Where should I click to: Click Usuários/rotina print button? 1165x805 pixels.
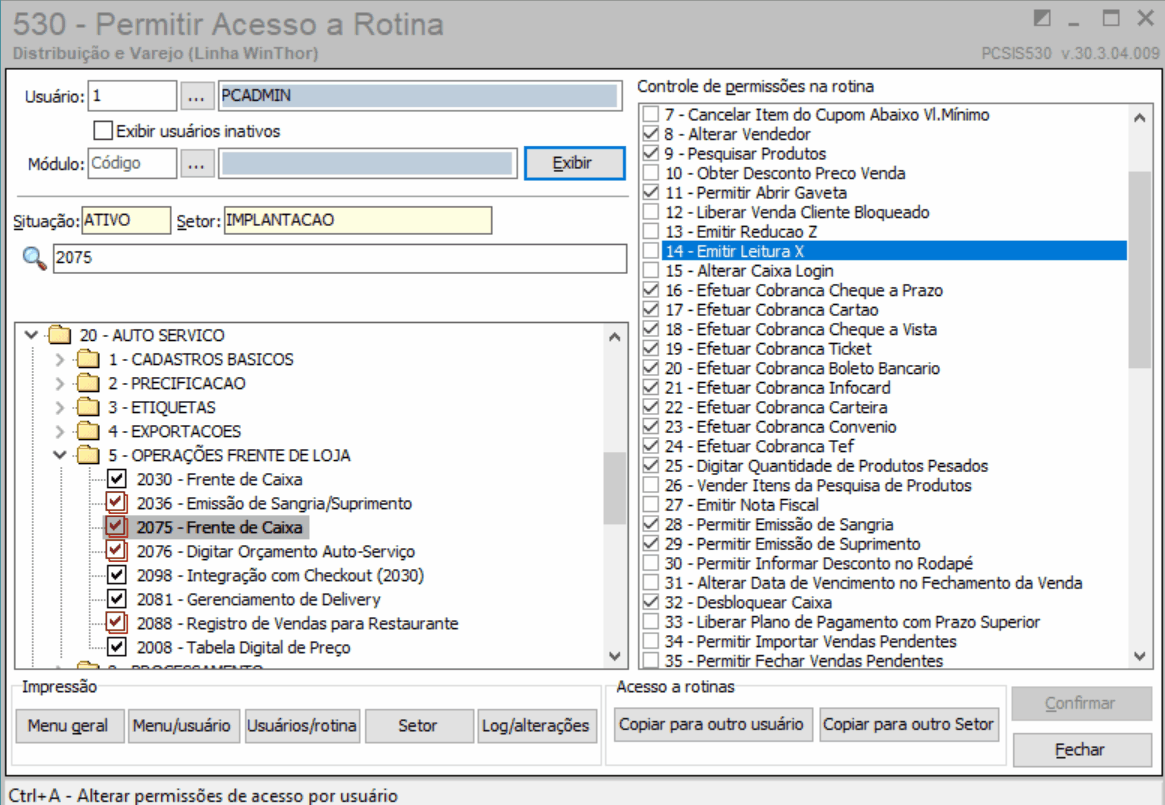302,725
